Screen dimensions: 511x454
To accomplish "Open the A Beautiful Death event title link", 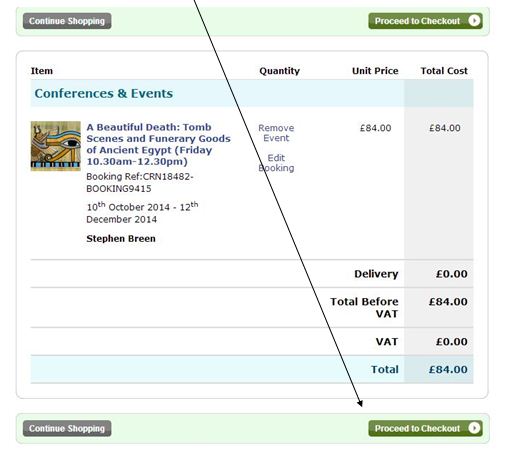I will pos(158,144).
